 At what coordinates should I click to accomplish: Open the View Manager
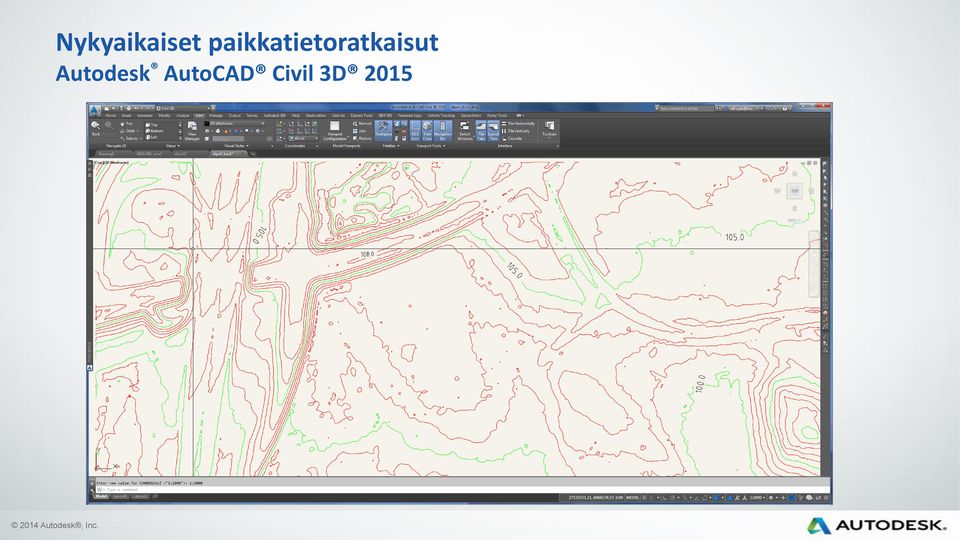tap(193, 131)
